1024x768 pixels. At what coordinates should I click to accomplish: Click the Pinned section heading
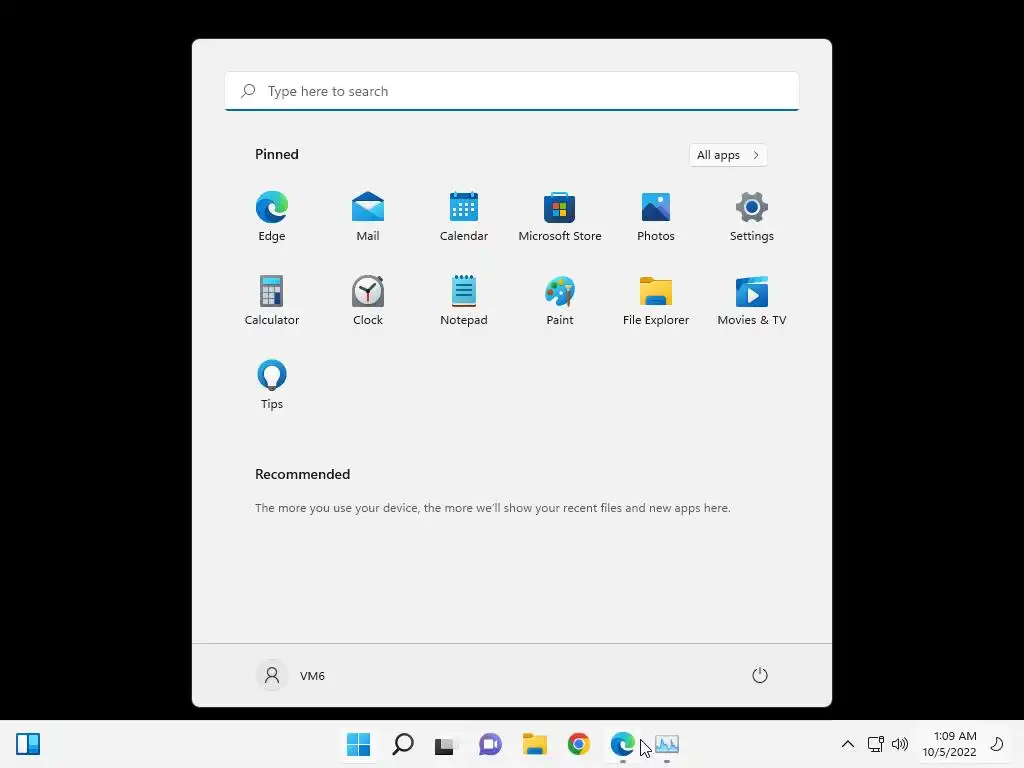point(277,154)
